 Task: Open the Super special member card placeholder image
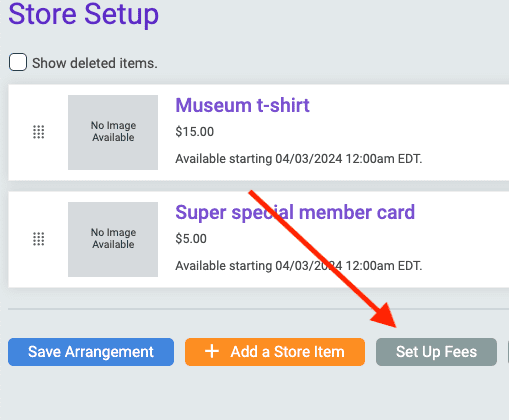[x=113, y=239]
